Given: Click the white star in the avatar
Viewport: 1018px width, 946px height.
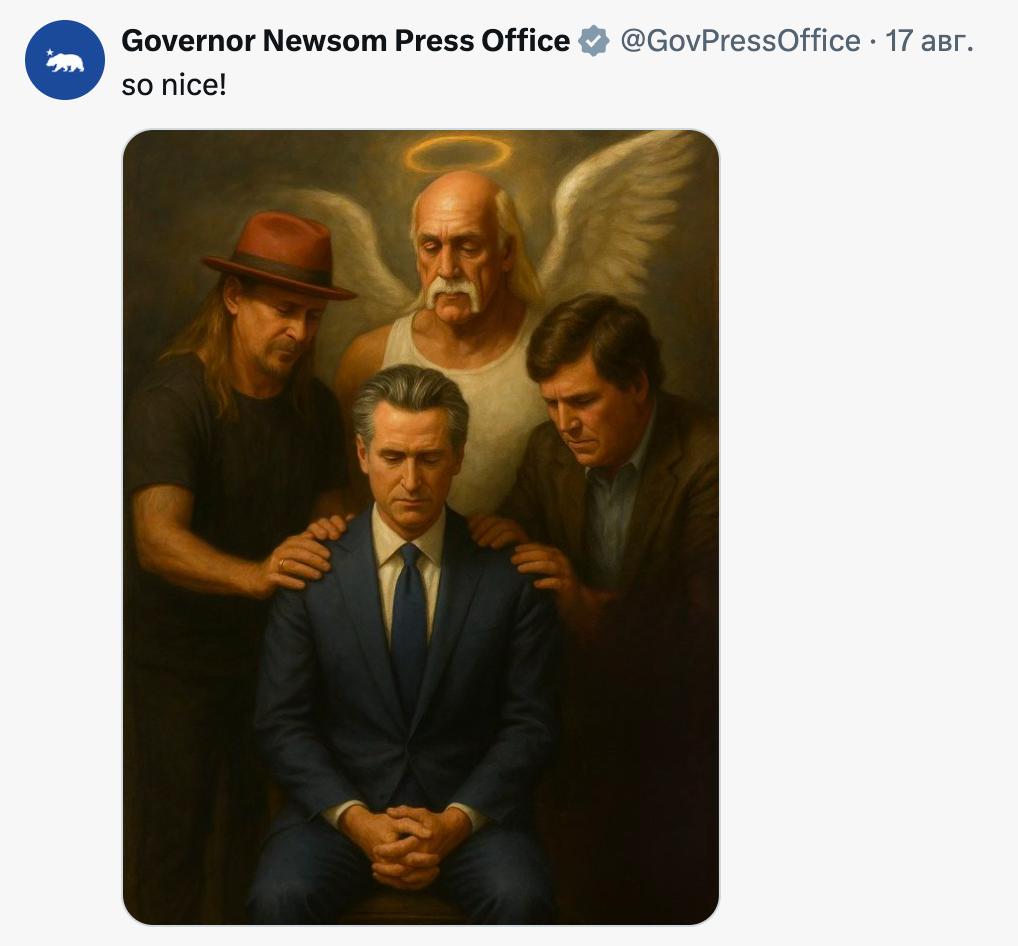Looking at the screenshot, I should (51, 53).
